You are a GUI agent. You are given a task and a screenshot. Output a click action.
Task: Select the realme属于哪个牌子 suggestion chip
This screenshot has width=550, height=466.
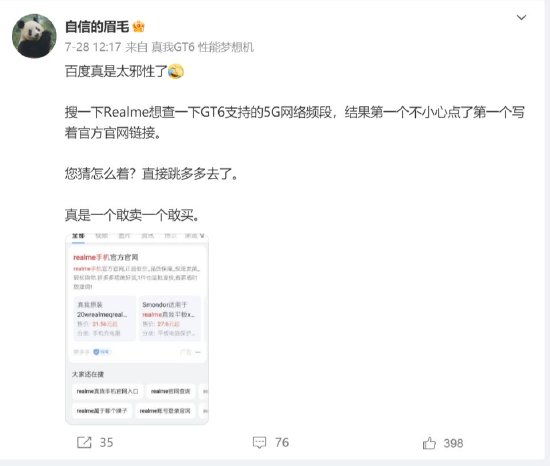(102, 411)
